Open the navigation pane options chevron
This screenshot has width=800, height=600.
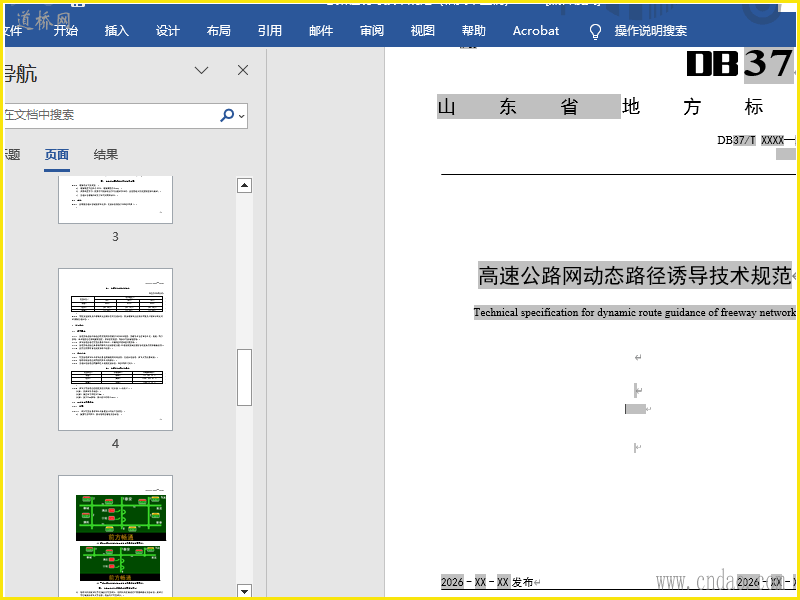(202, 70)
